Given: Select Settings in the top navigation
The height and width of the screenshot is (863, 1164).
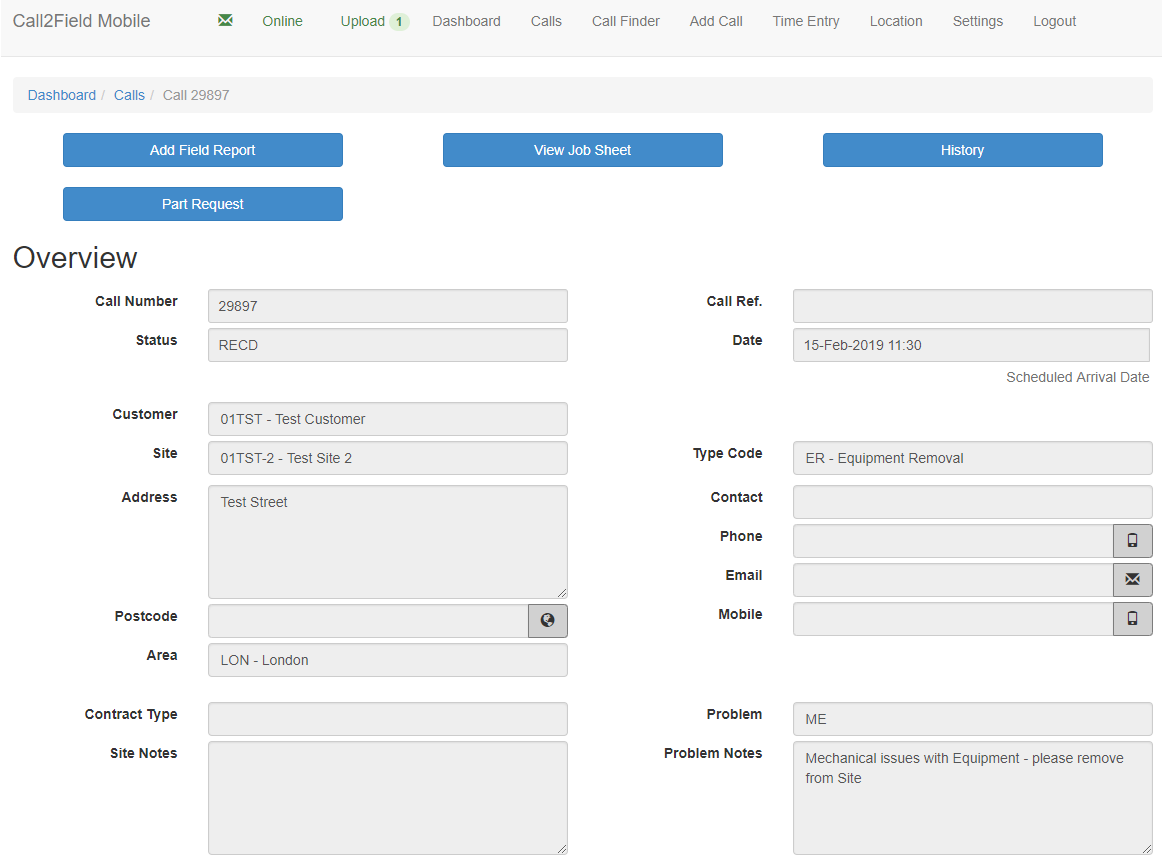Looking at the screenshot, I should [977, 21].
